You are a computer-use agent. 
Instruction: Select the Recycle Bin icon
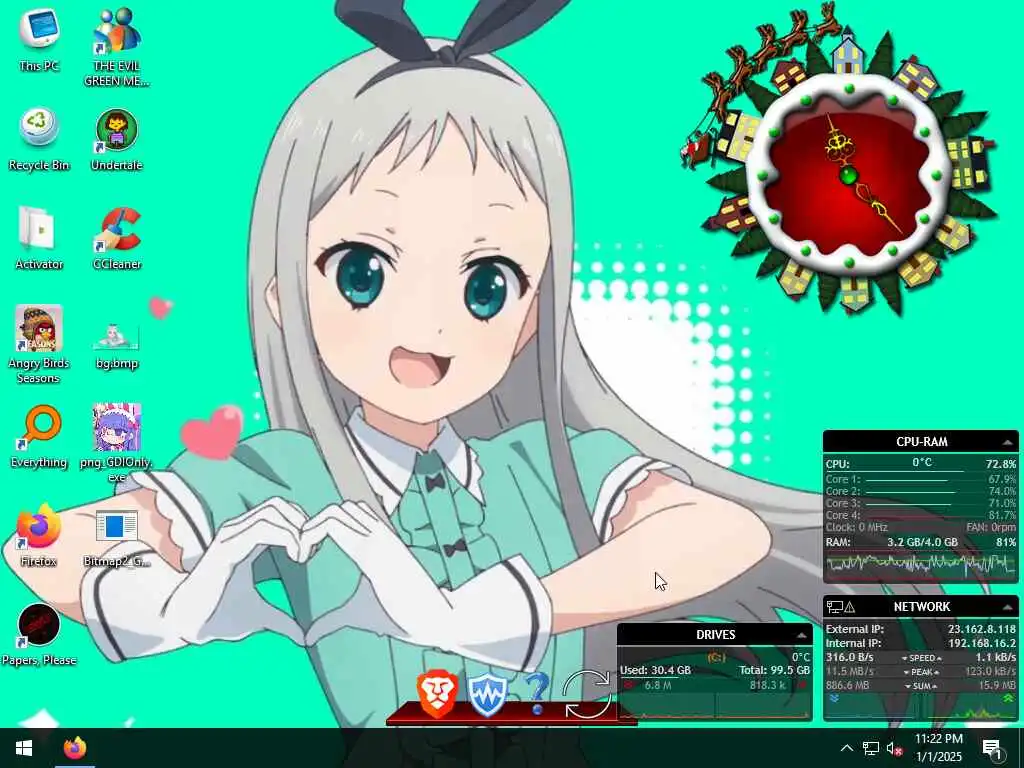pyautogui.click(x=39, y=139)
